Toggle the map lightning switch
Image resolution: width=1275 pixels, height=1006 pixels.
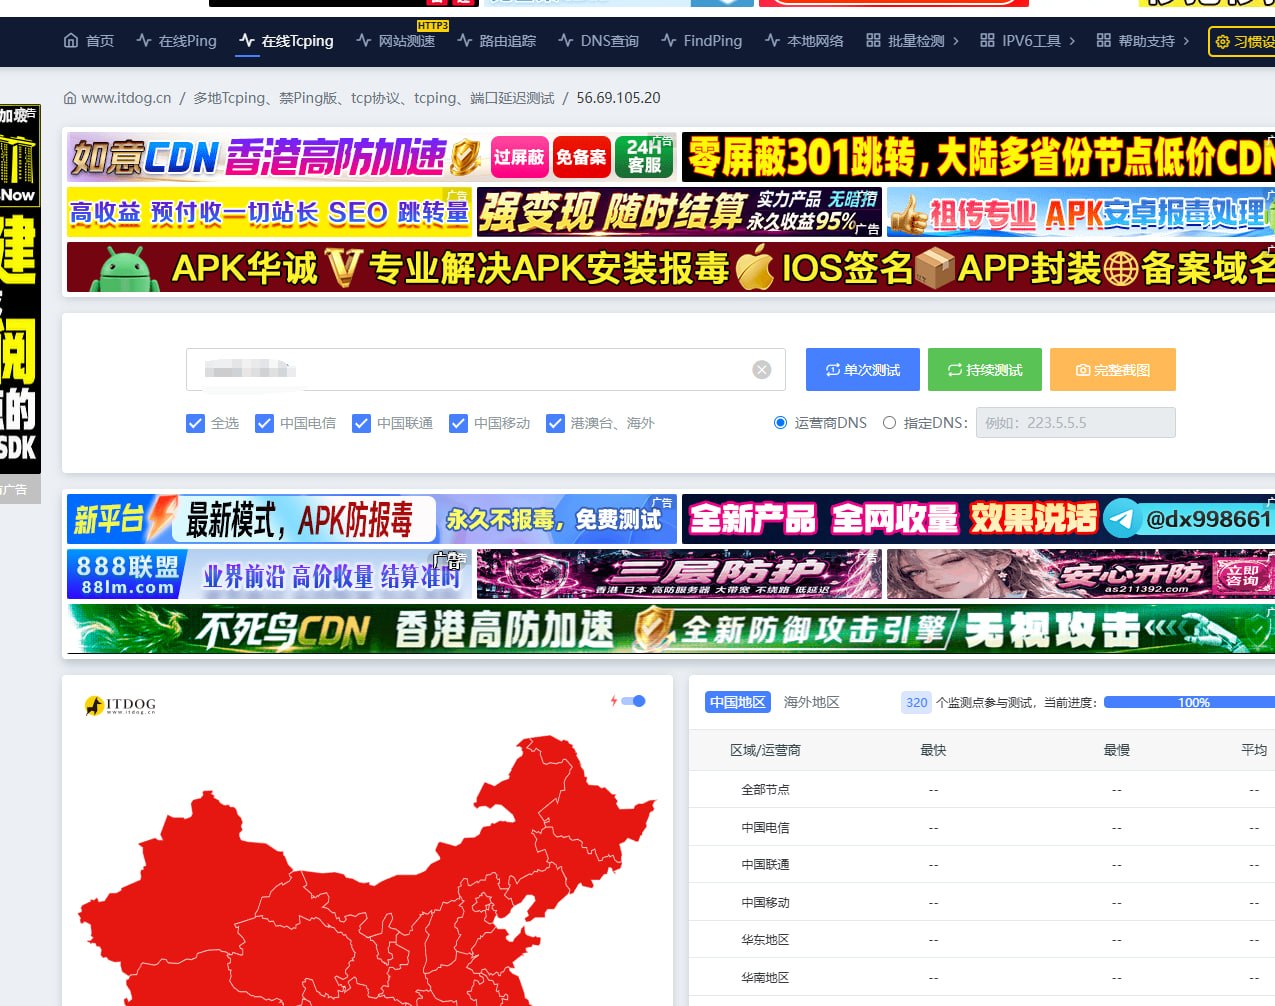[x=633, y=701]
